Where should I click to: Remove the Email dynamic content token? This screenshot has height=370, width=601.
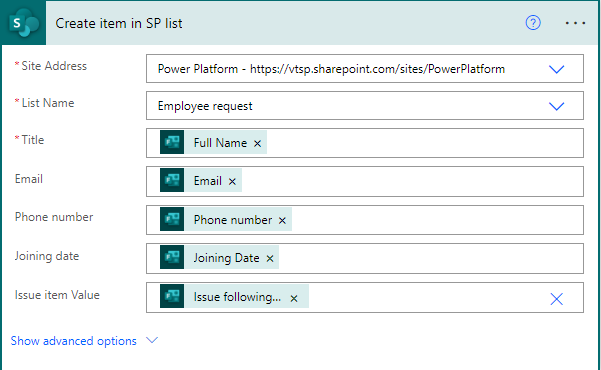232,181
